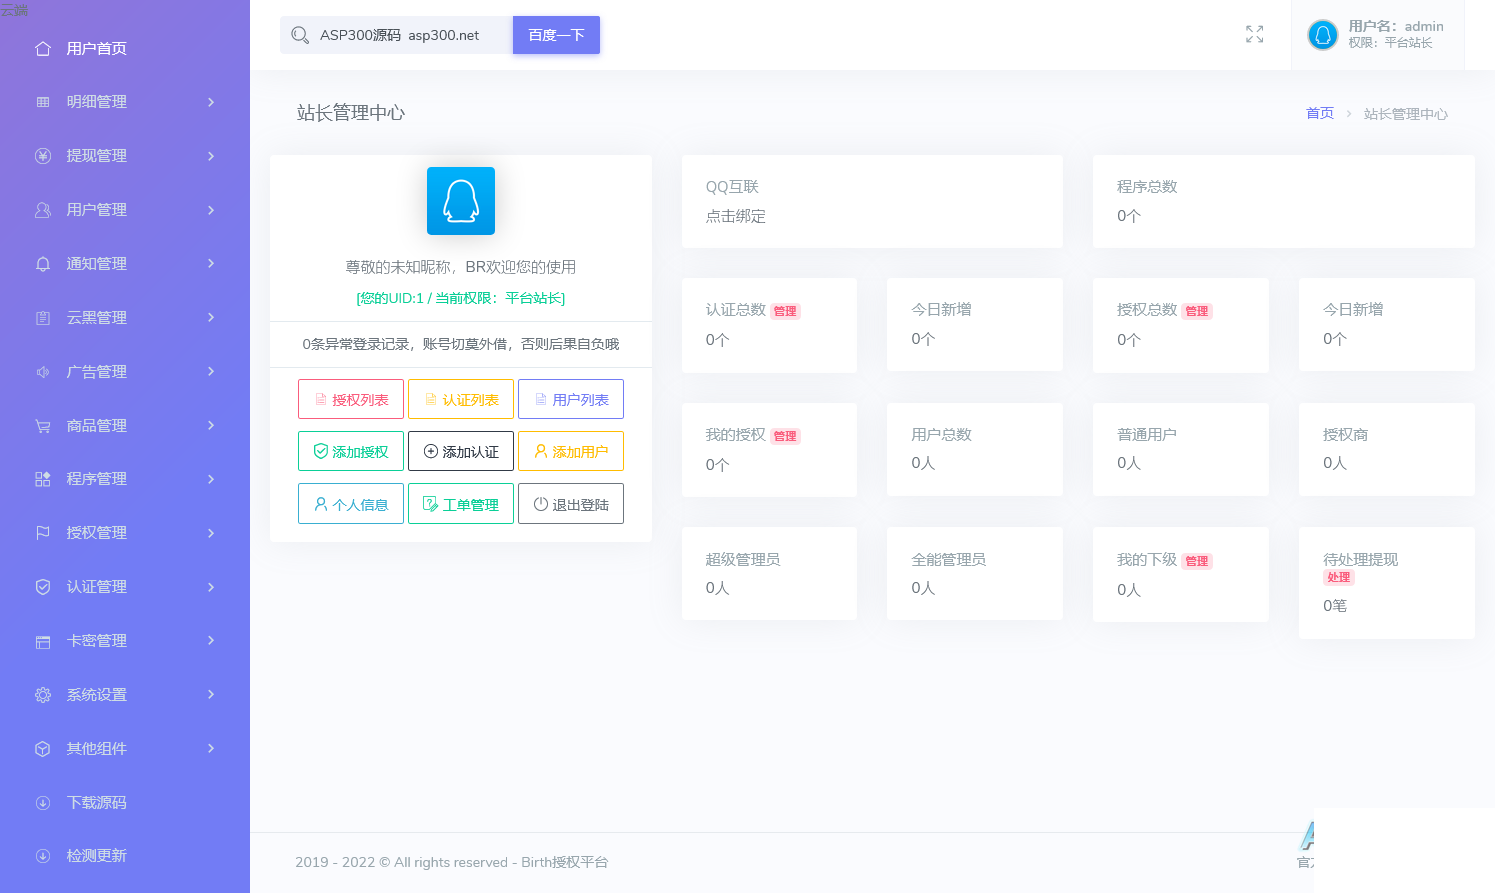
Task: Expand the 明细管理 submenu chevron
Action: point(211,102)
